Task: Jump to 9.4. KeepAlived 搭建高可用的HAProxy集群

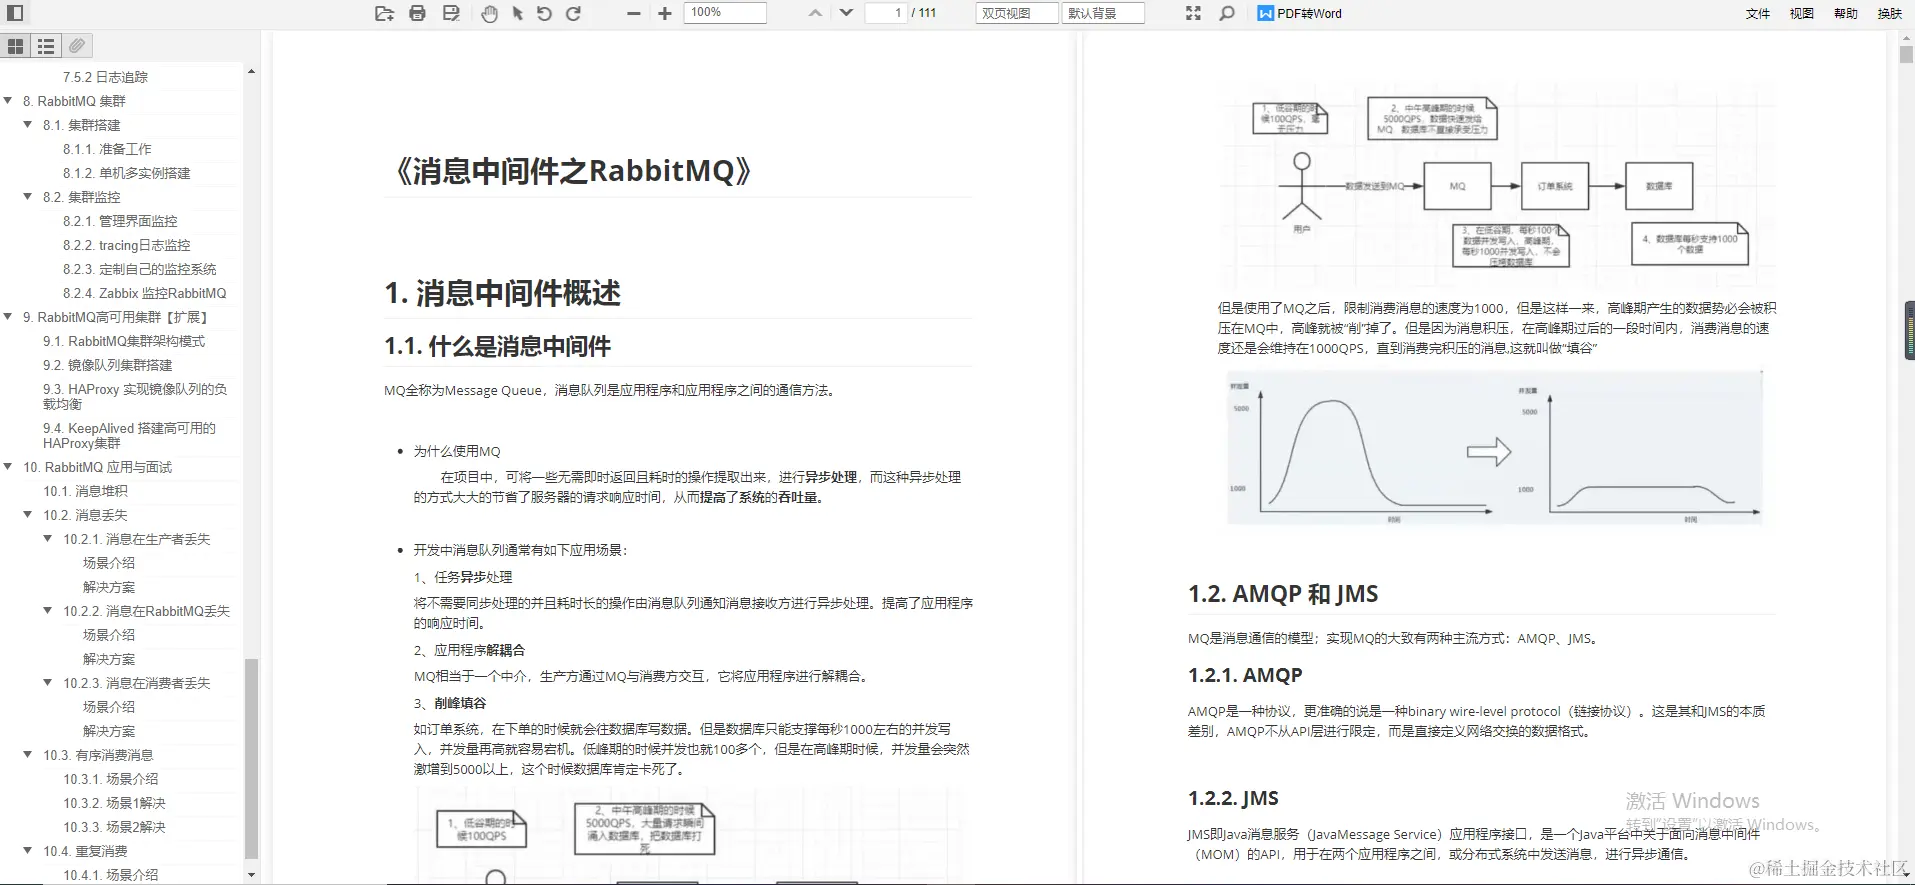Action: coord(129,435)
